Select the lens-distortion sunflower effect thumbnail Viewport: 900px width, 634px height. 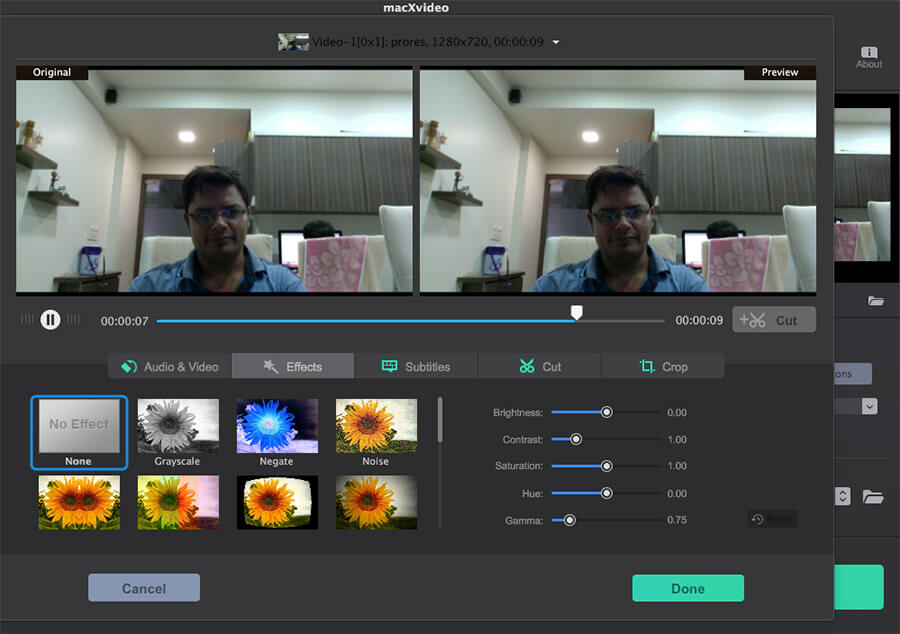pos(277,502)
